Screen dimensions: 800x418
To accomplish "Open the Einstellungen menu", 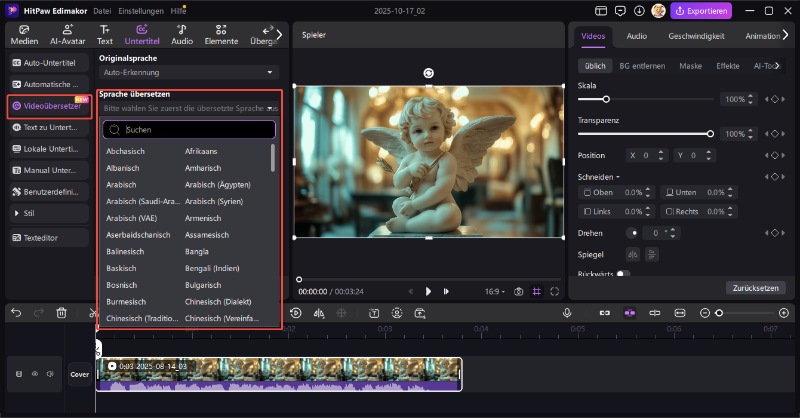I will 141,11.
